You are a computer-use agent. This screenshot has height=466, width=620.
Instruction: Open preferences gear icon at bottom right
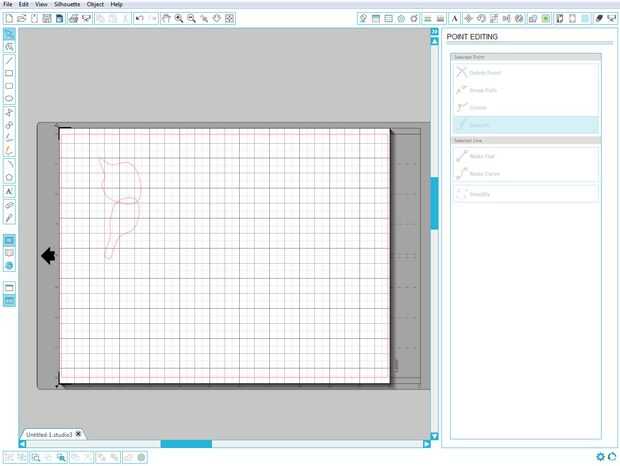pyautogui.click(x=600, y=457)
